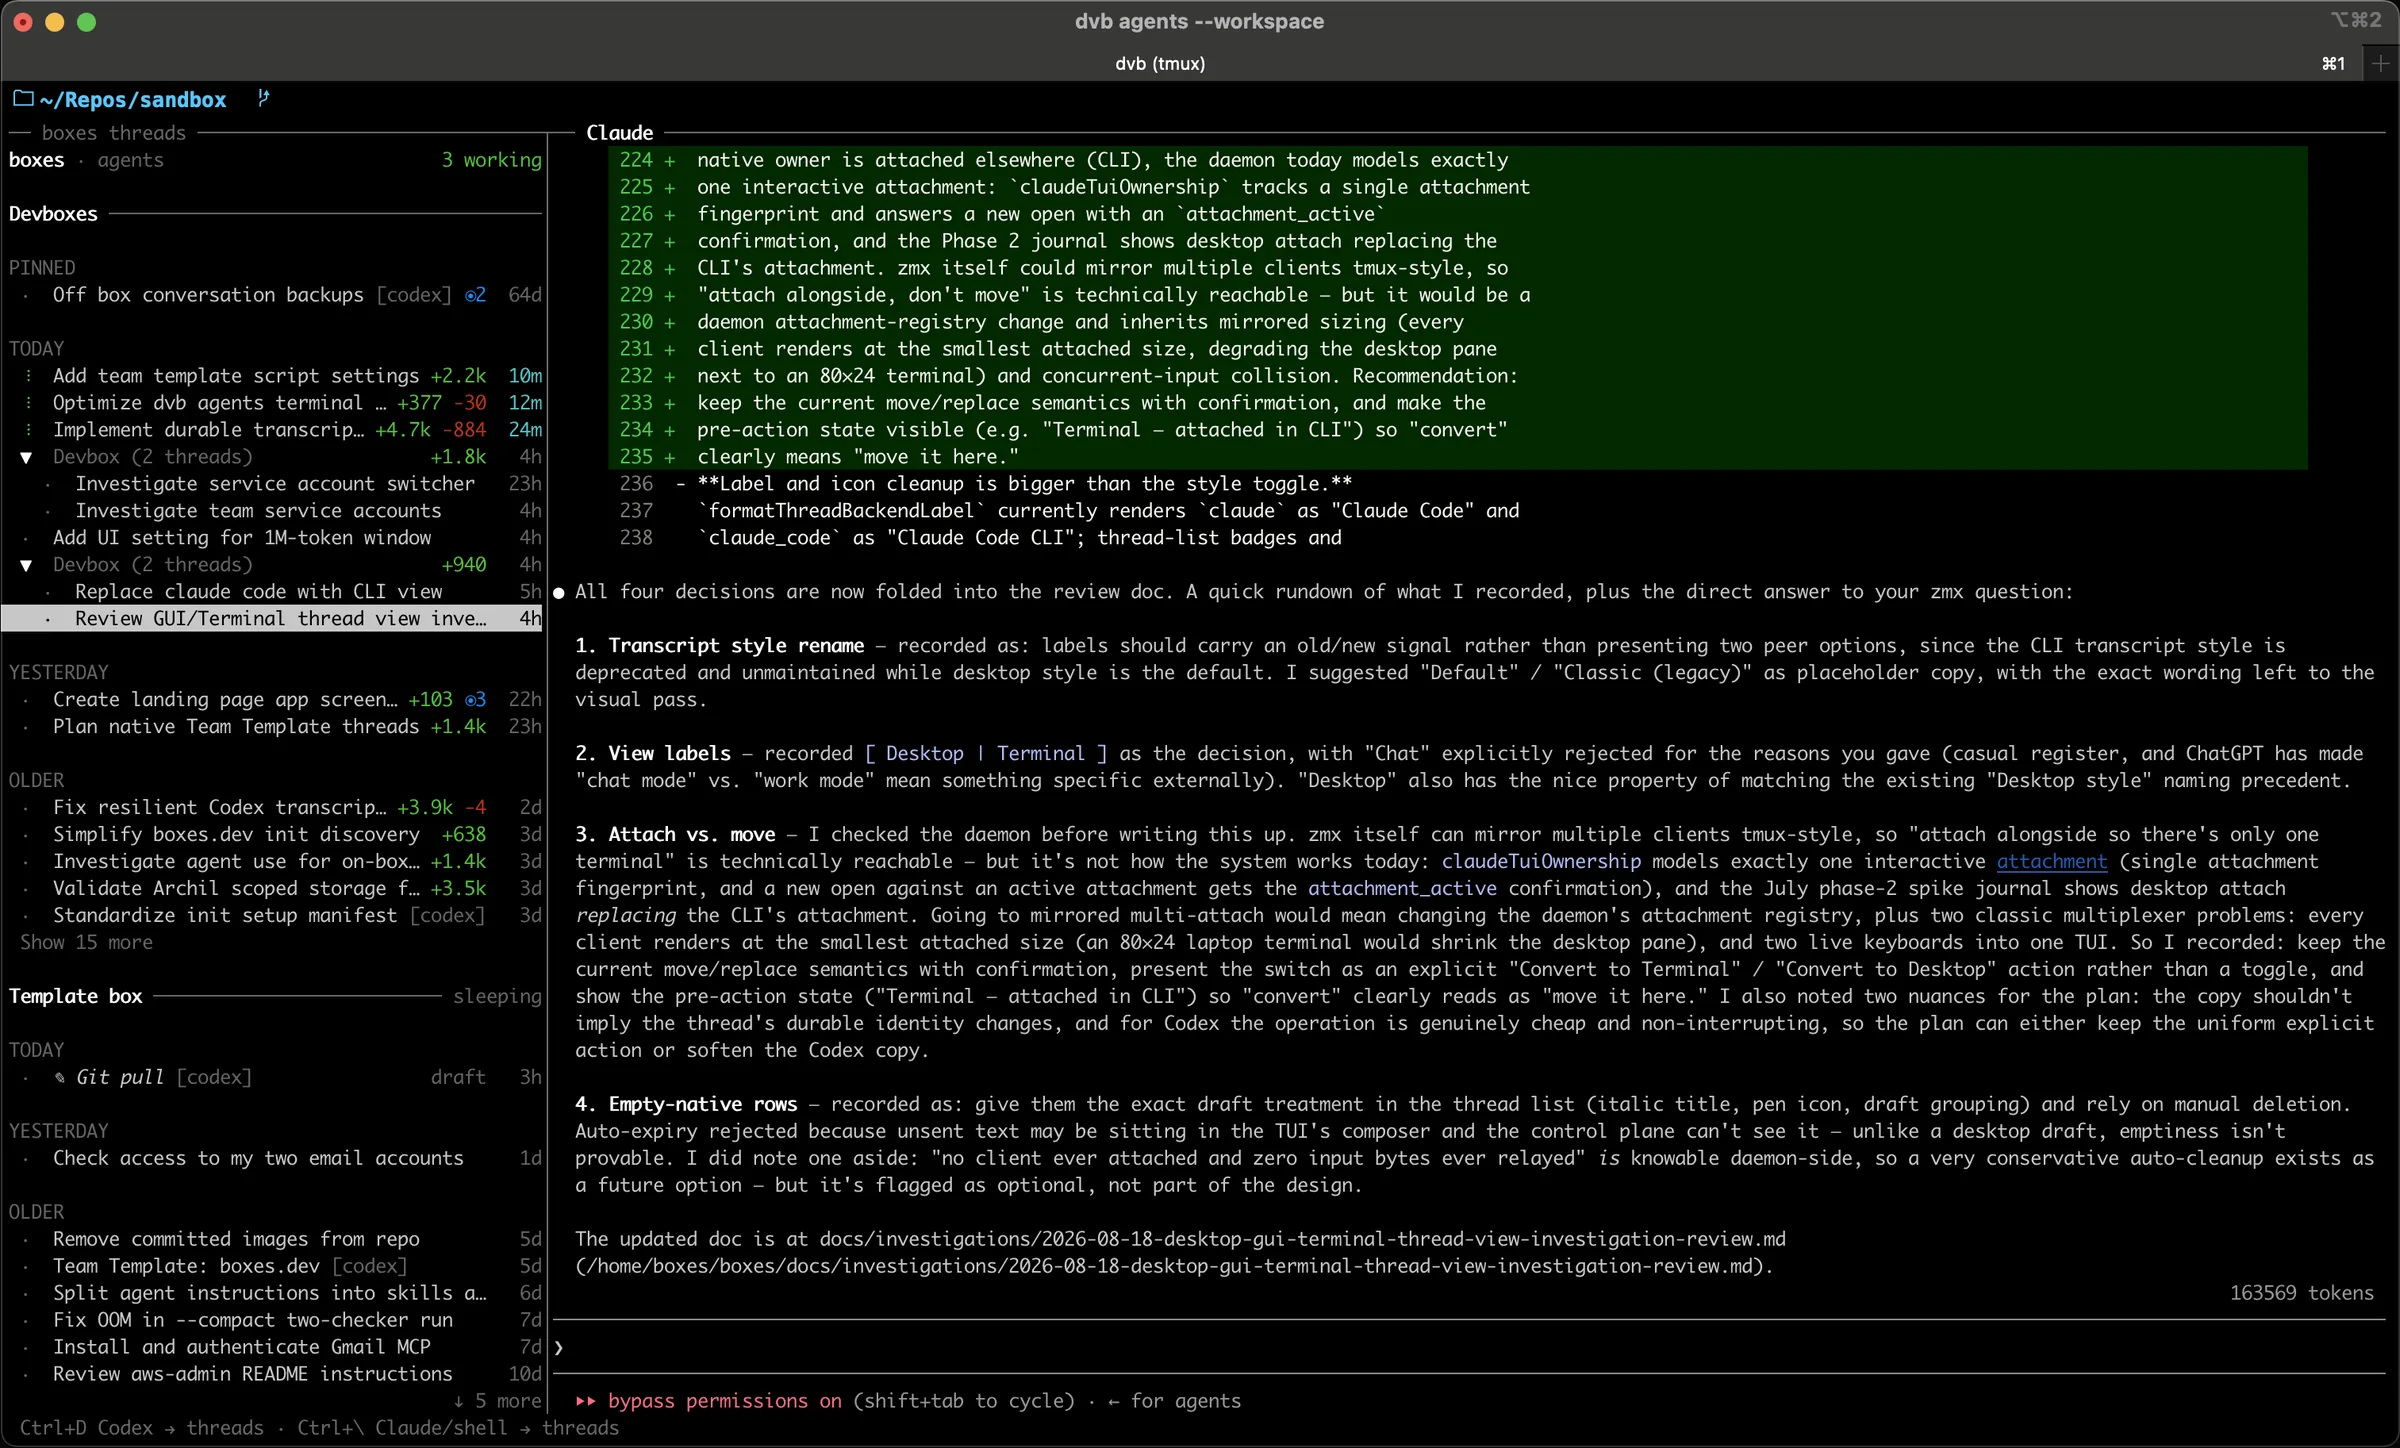Click the Devboxes section header
This screenshot has height=1448, width=2400.
pyautogui.click(x=53, y=214)
